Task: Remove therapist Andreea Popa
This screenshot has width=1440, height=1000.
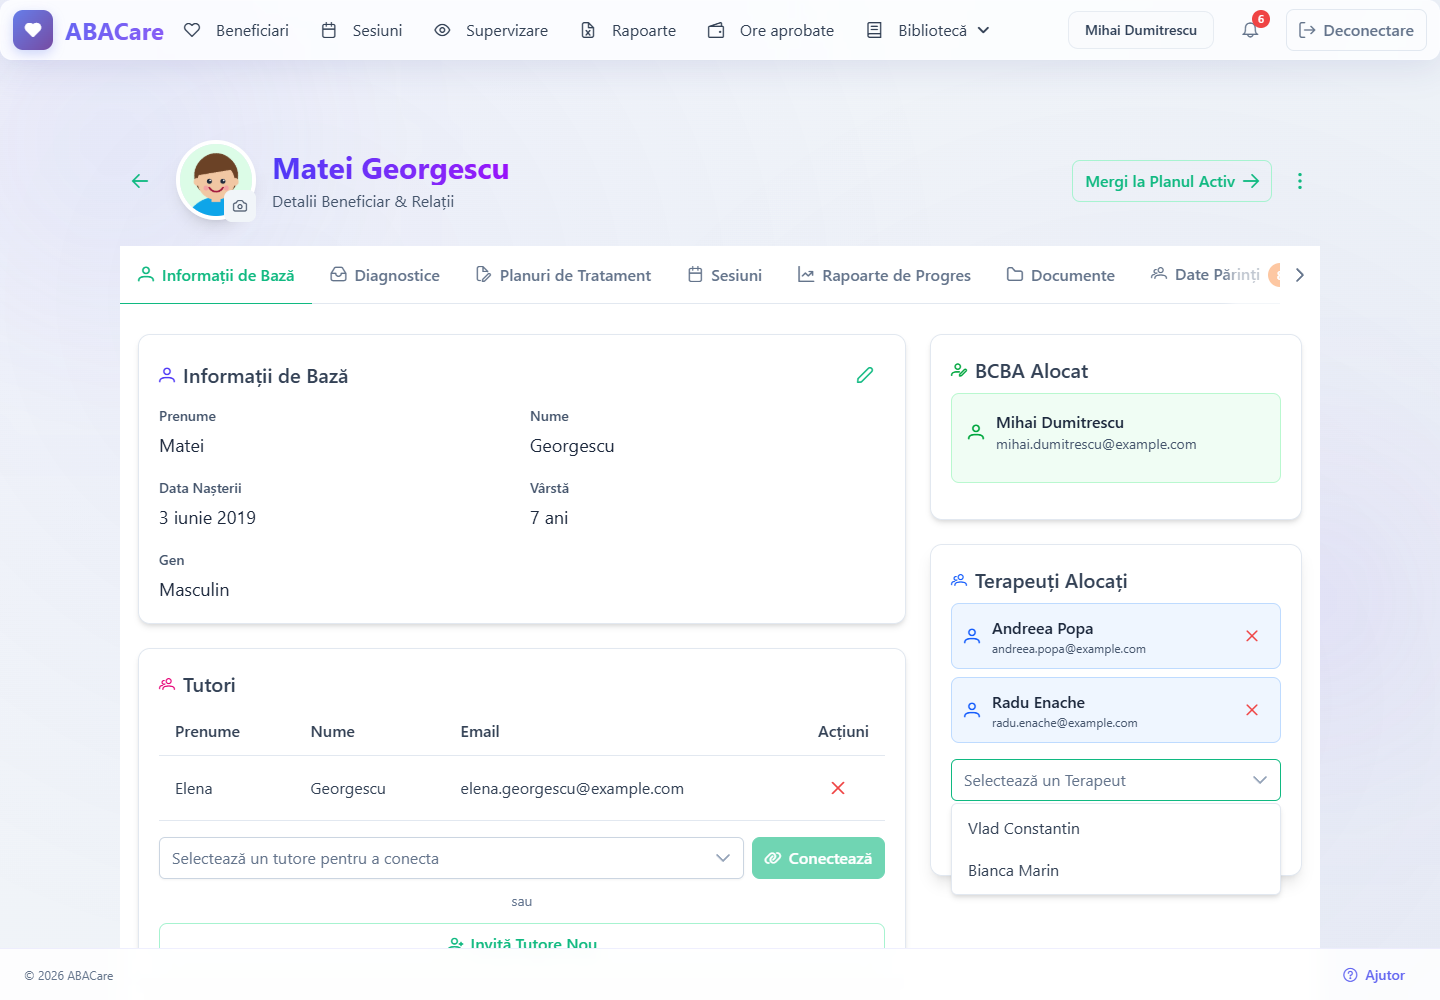Action: (1252, 636)
